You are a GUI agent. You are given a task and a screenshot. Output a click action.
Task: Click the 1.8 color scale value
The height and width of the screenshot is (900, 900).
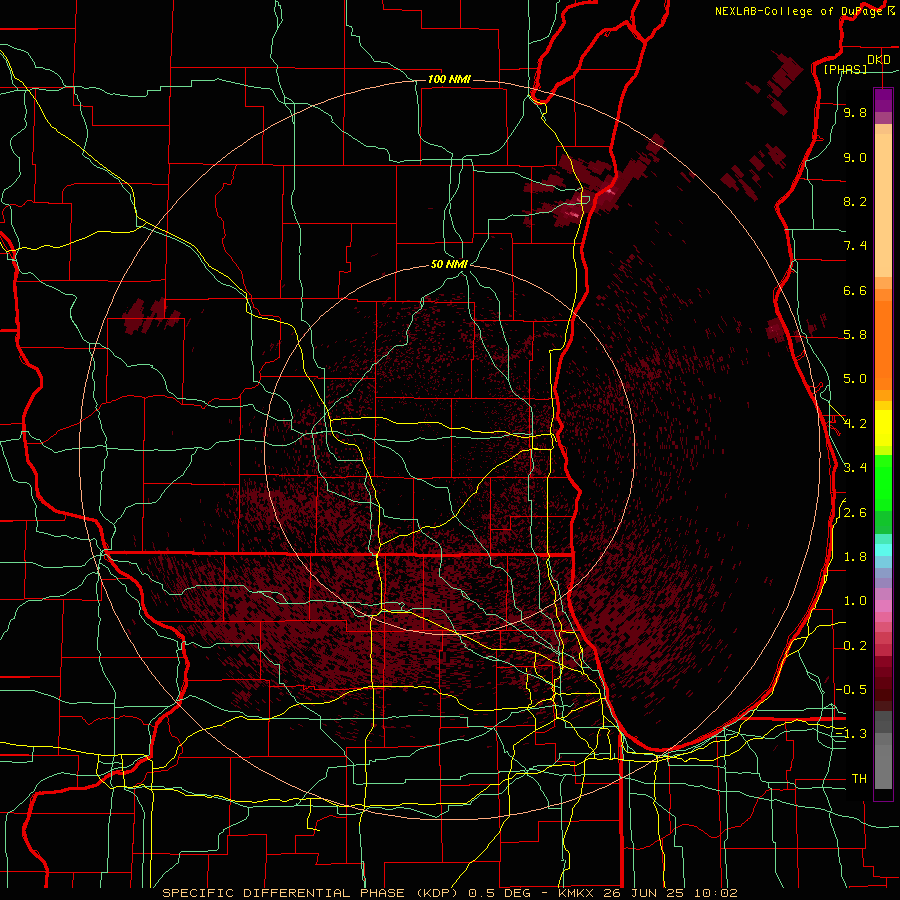coord(855,557)
